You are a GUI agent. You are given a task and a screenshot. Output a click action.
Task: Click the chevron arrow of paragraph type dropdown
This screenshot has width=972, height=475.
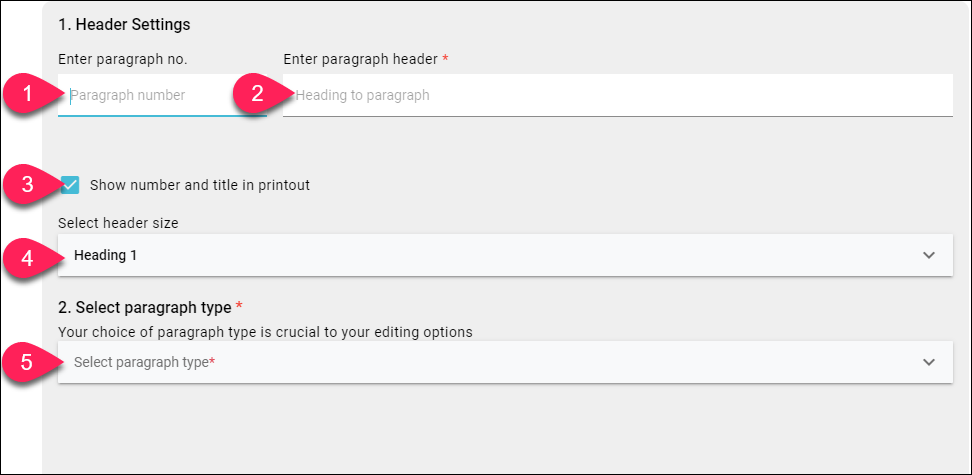[x=928, y=362]
